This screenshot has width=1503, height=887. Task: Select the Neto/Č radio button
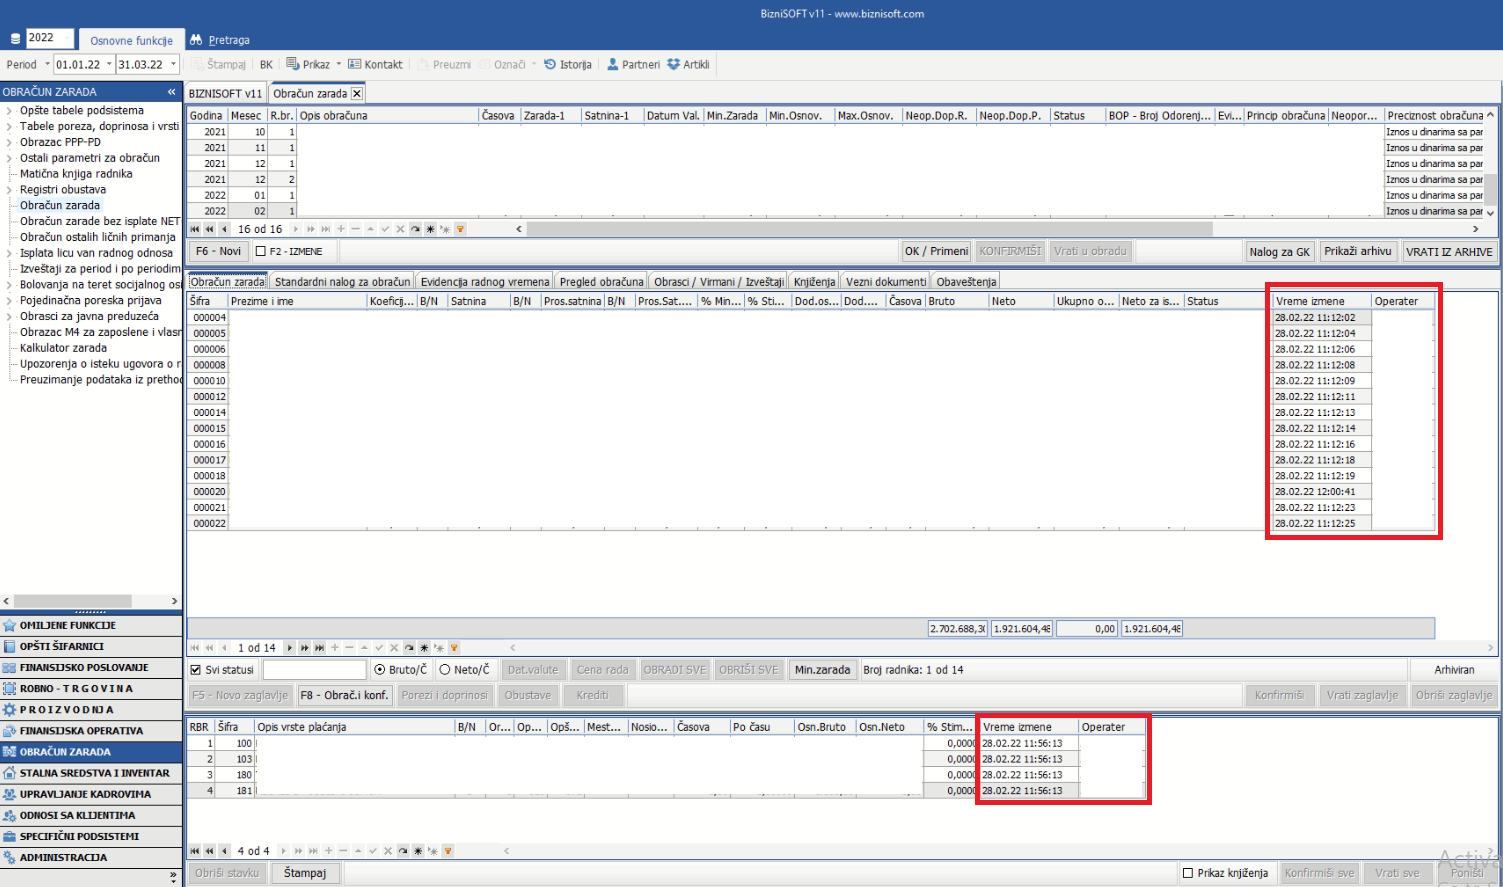[x=445, y=670]
